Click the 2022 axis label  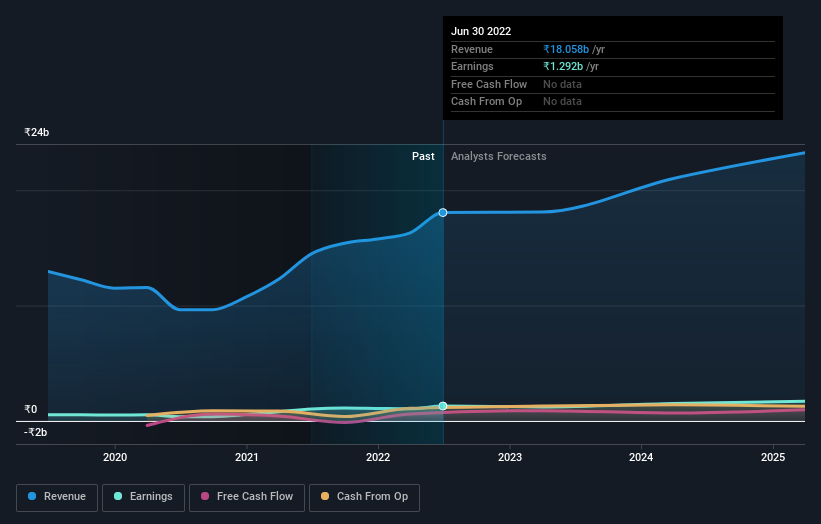(x=378, y=458)
